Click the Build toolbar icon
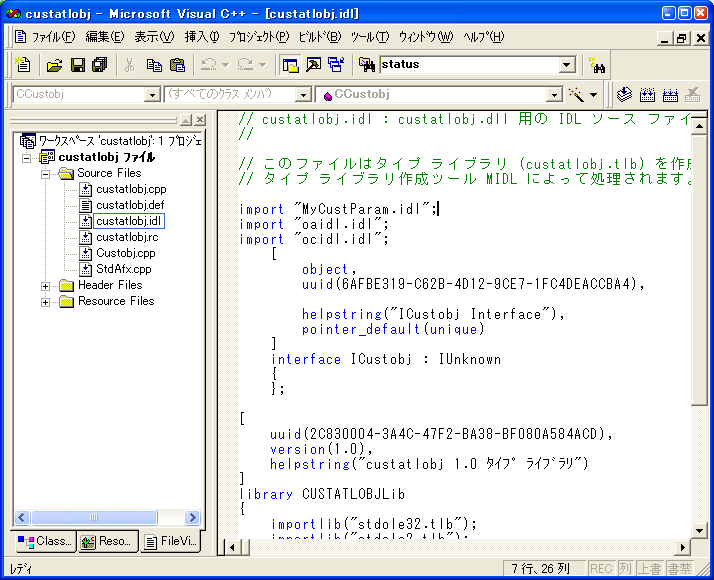 coord(647,95)
